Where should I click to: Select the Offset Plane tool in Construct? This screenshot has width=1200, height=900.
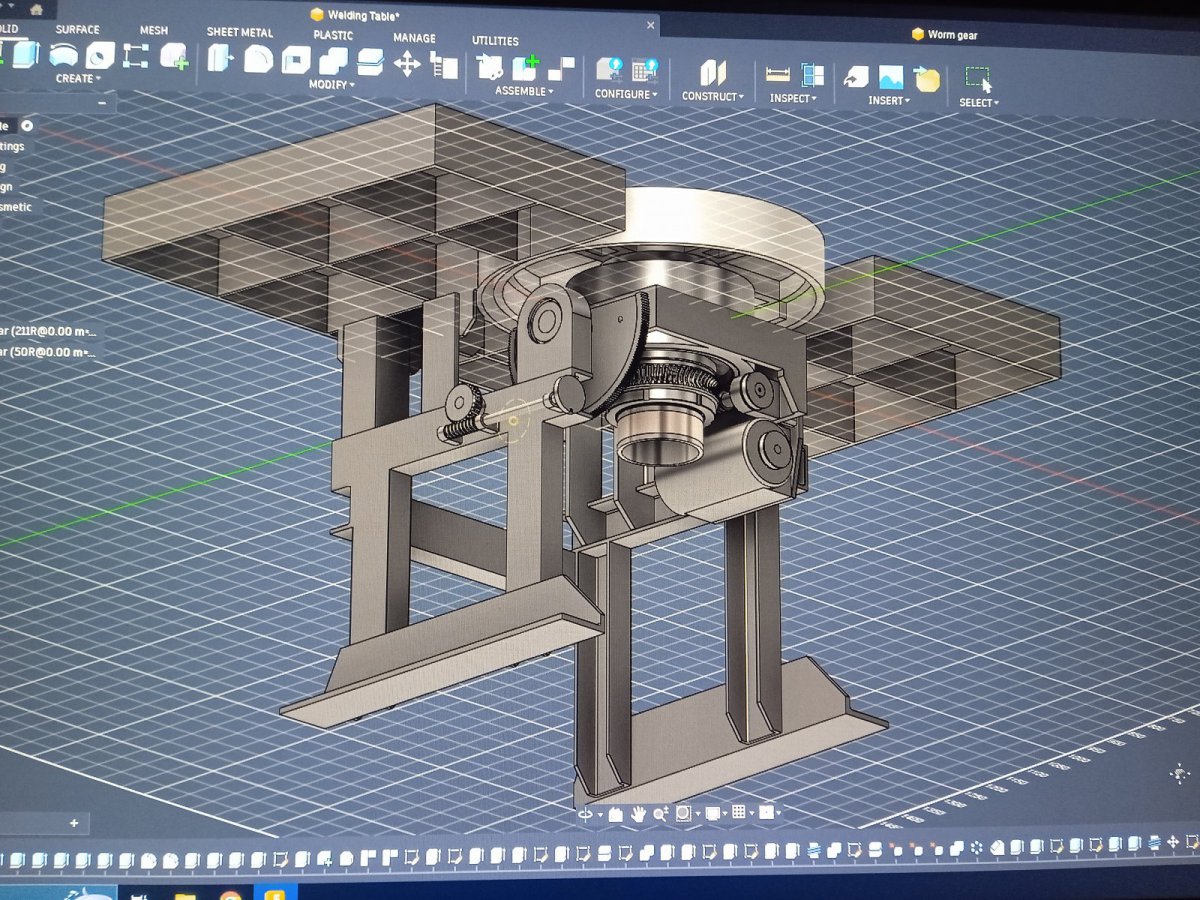[x=713, y=73]
